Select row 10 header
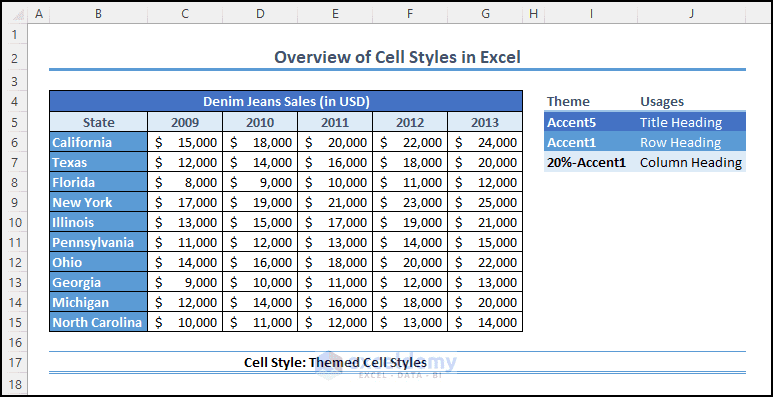This screenshot has width=773, height=397. pos(14,222)
